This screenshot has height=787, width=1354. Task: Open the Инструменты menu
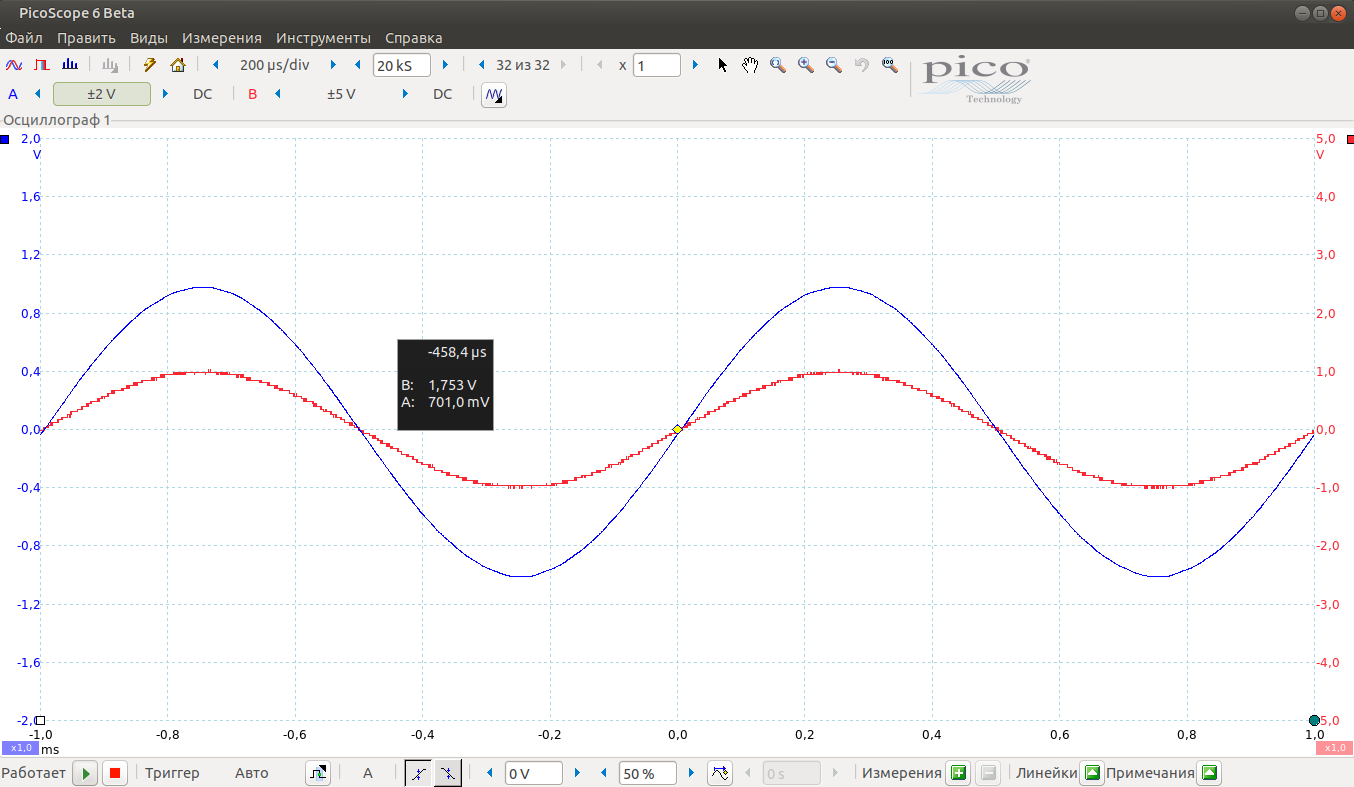(x=323, y=38)
